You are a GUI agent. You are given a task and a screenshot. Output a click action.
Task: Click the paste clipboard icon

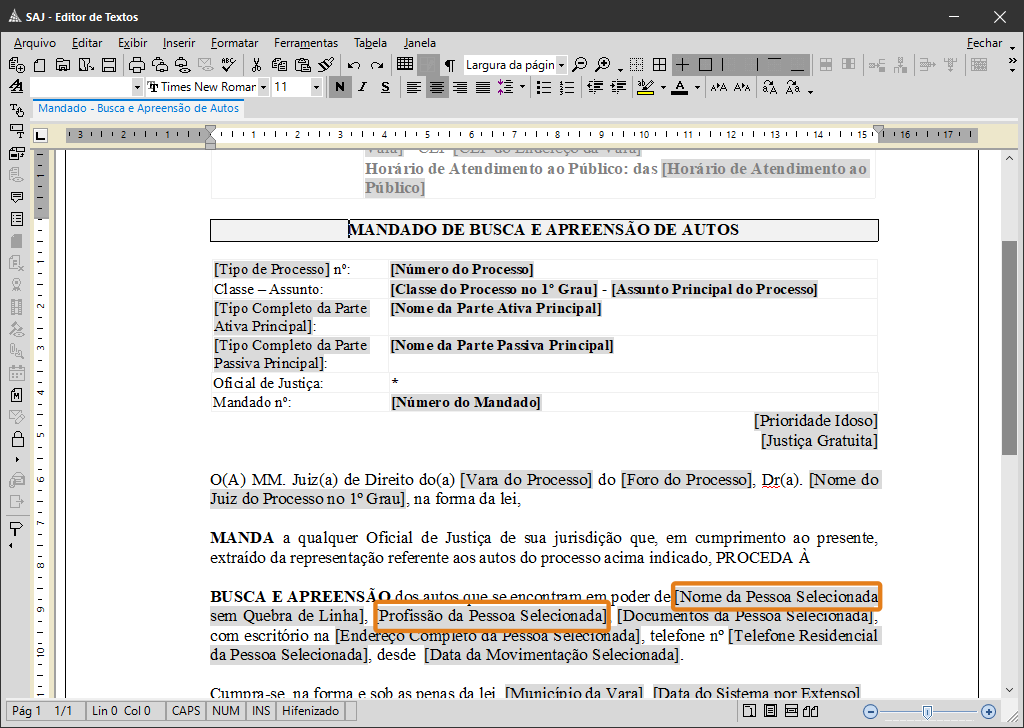pos(302,65)
